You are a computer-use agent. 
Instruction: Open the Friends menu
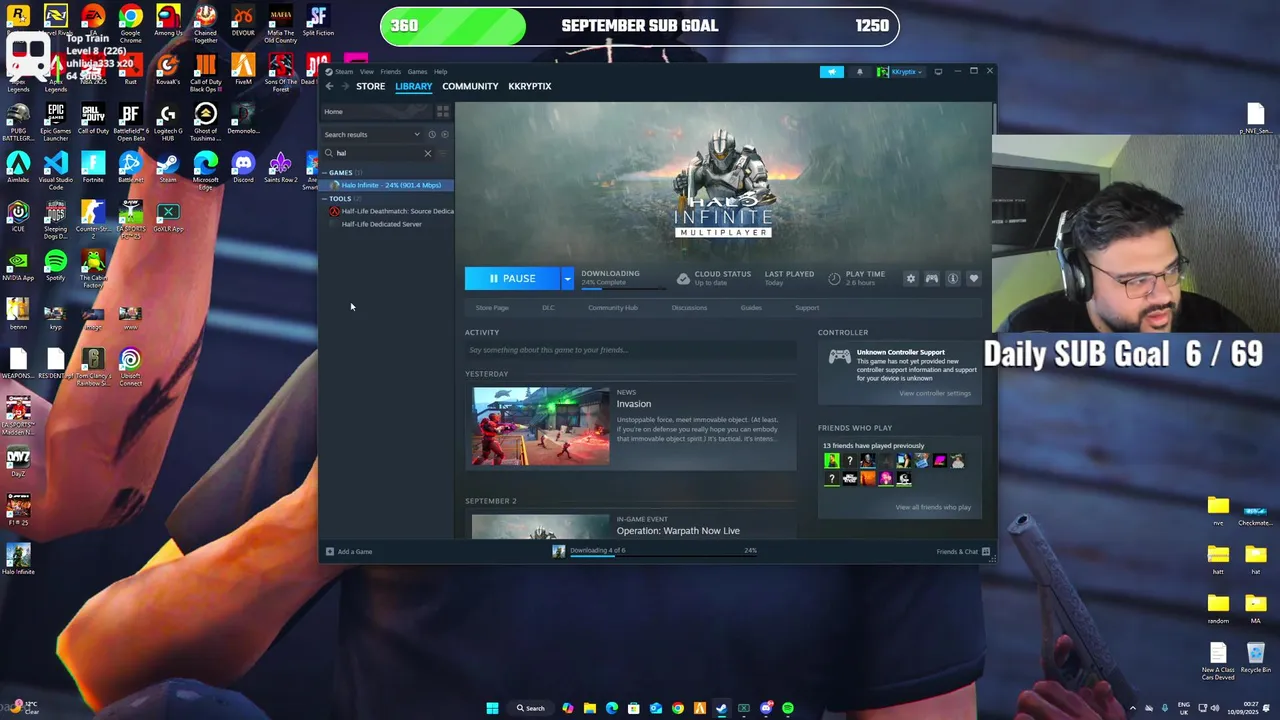coord(390,72)
